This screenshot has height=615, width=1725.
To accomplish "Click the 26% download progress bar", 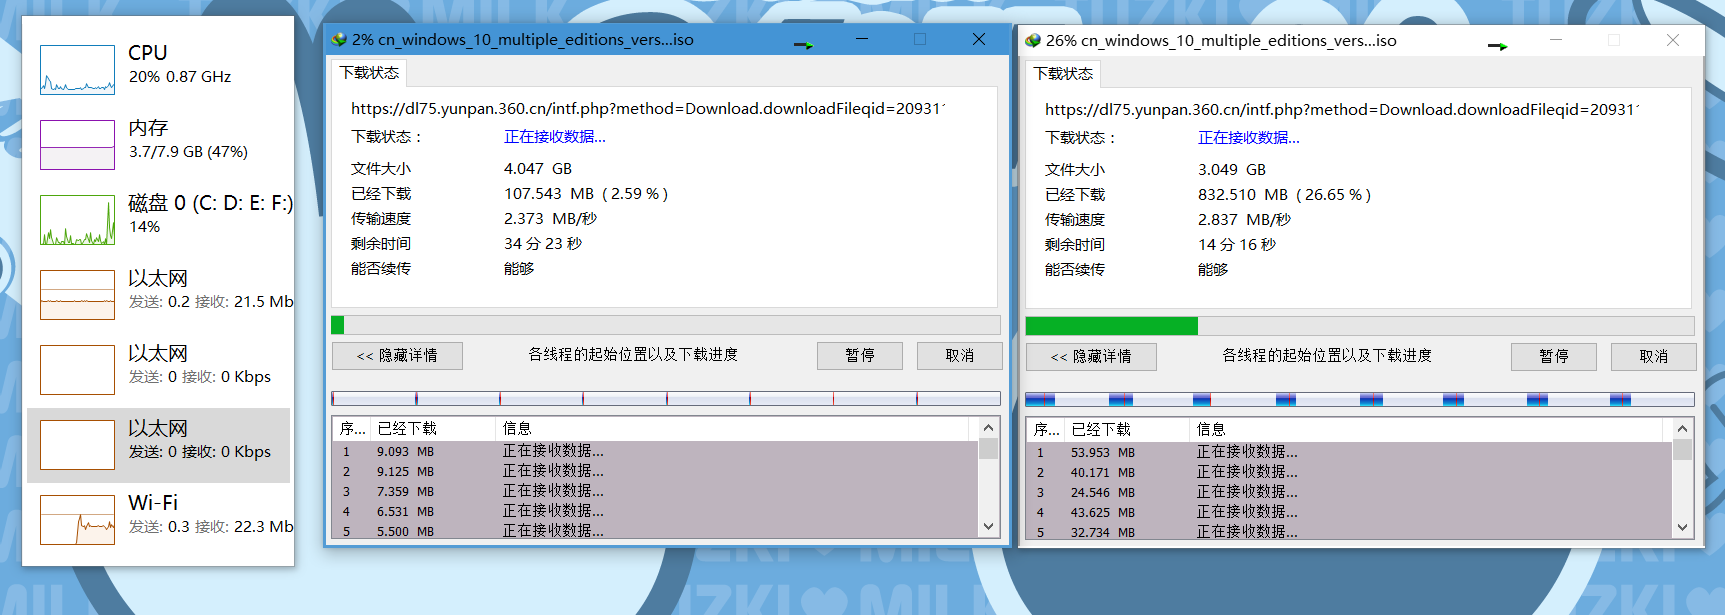I will 1360,326.
